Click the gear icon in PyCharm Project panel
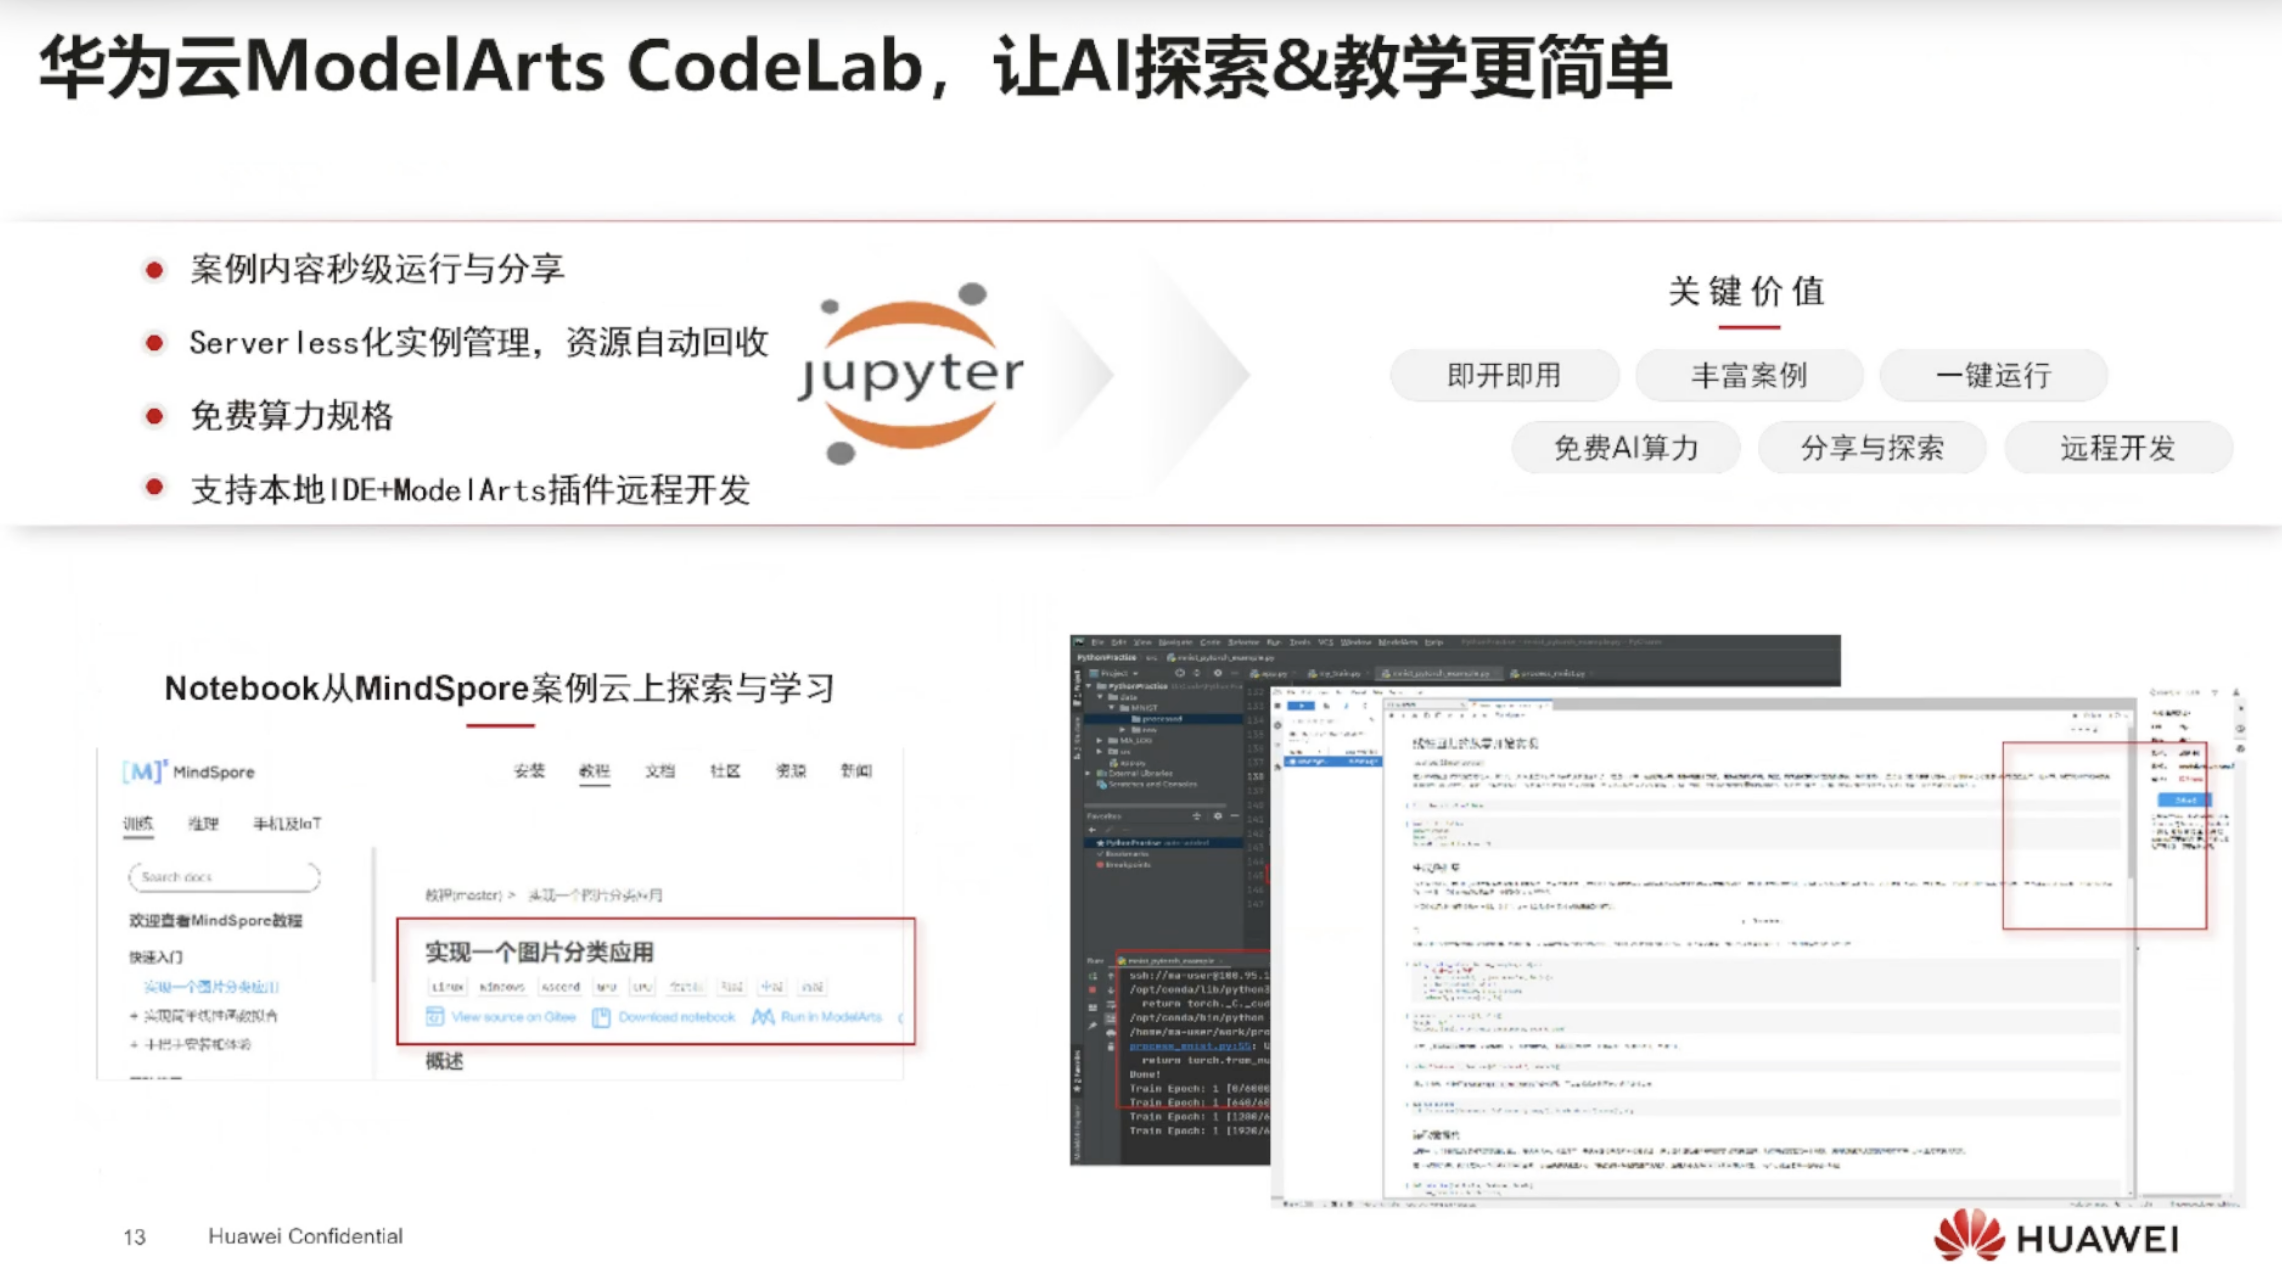Viewport: 2282px width, 1264px height. click(1217, 674)
